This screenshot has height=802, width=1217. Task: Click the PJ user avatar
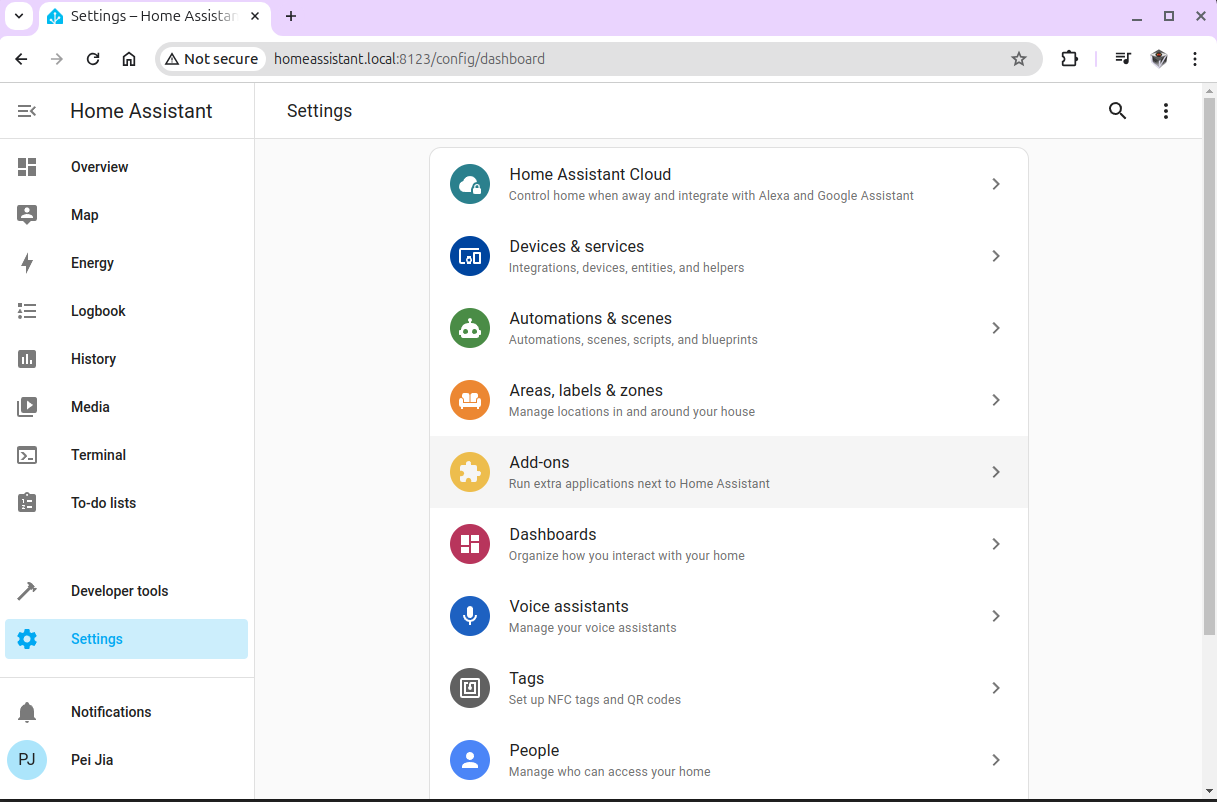(x=27, y=760)
